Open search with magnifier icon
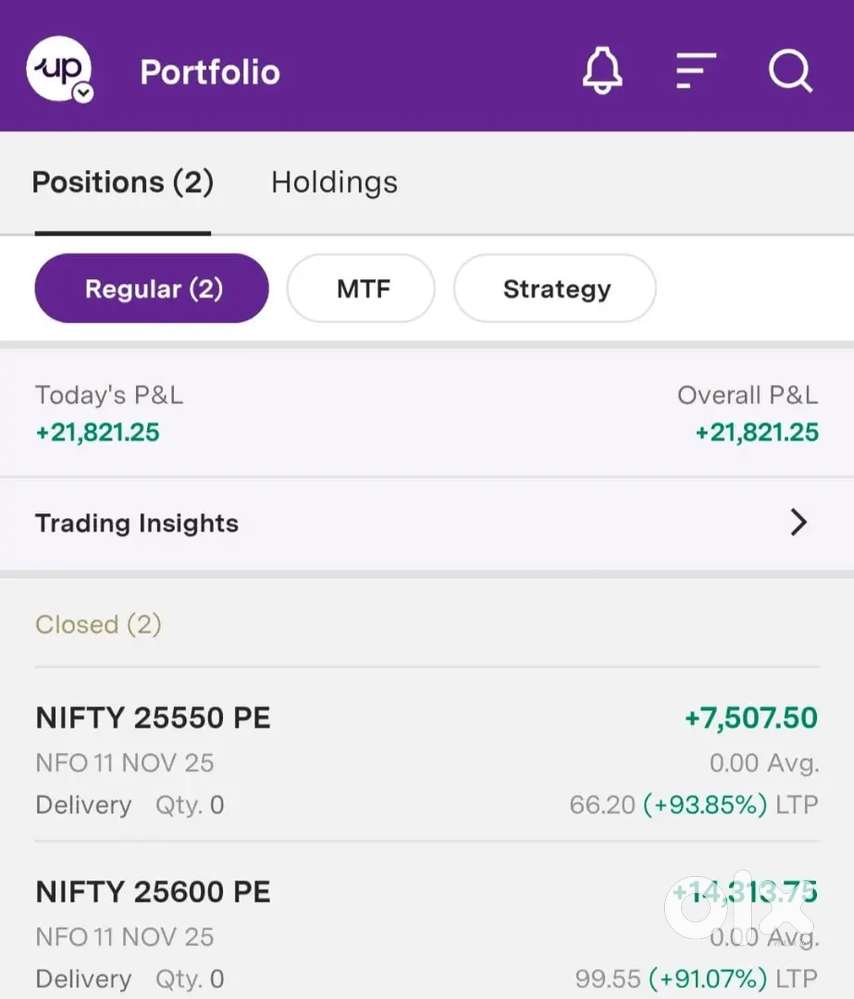This screenshot has height=999, width=854. (790, 72)
